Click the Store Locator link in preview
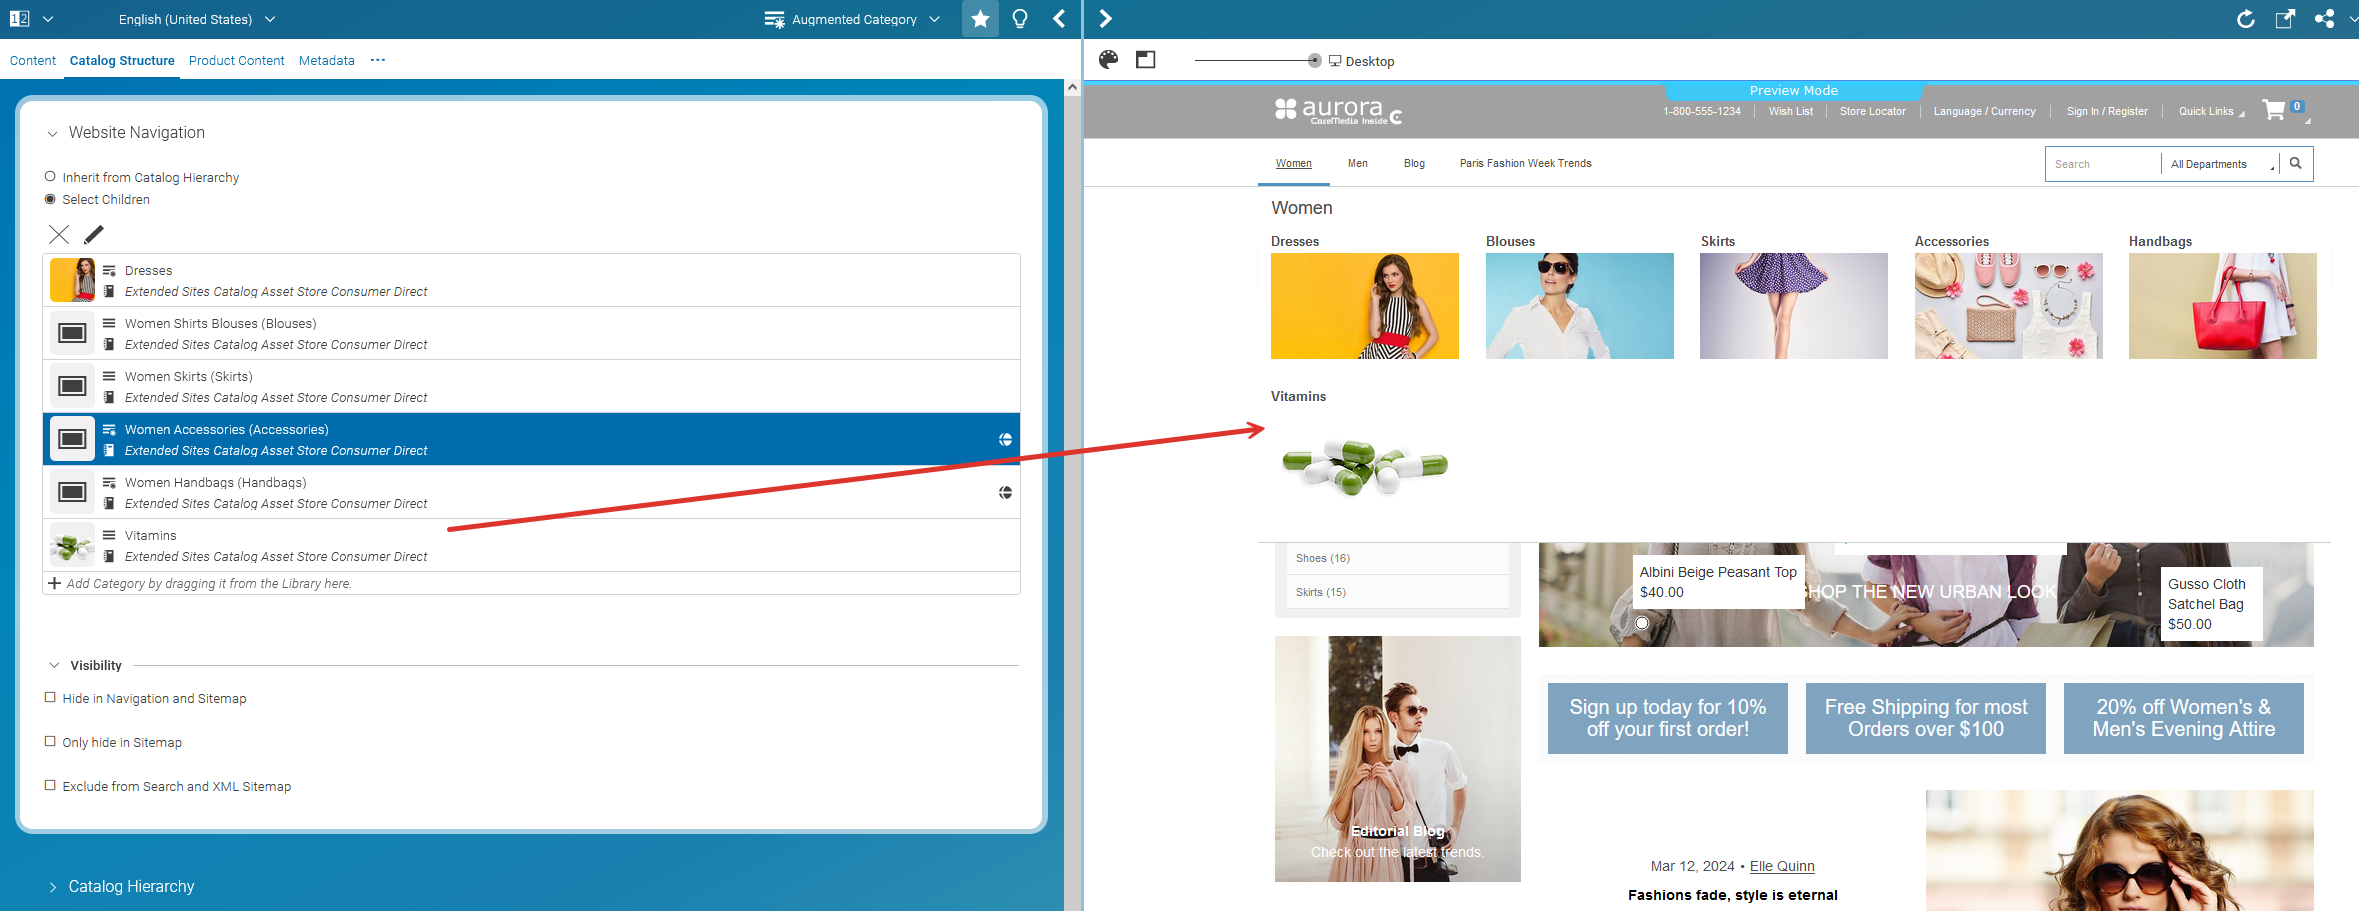 (1872, 111)
